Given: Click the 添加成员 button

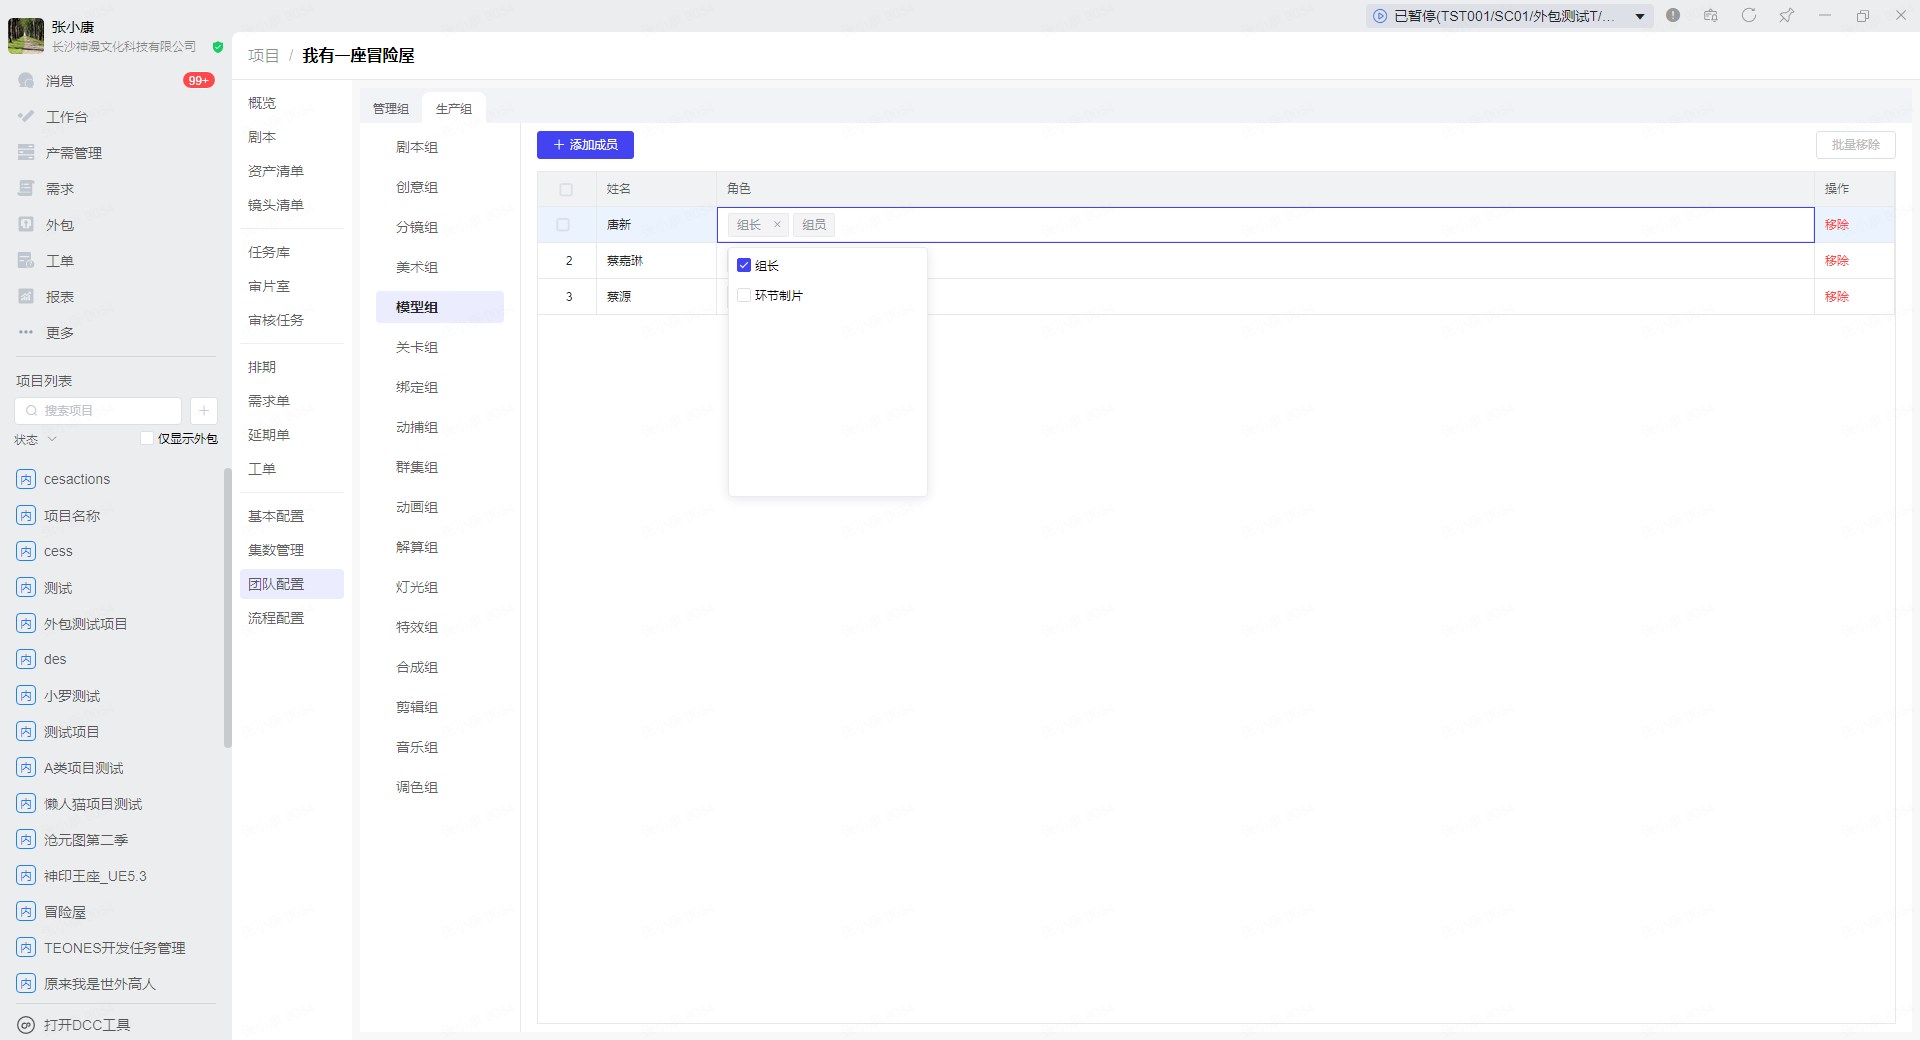Looking at the screenshot, I should tap(585, 145).
